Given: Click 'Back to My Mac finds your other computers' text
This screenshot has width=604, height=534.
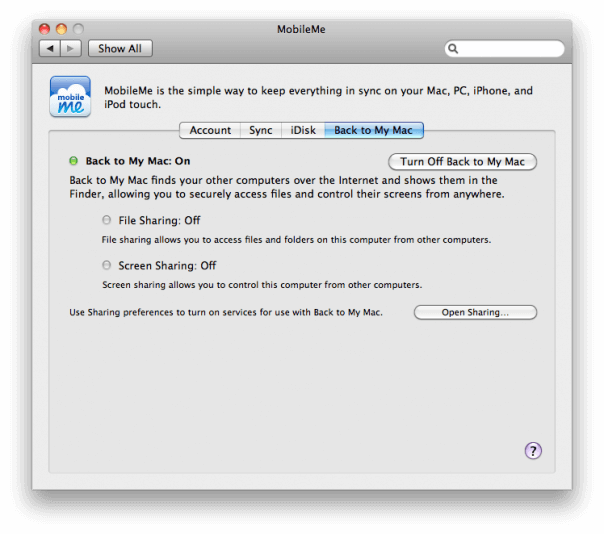Looking at the screenshot, I should 287,187.
